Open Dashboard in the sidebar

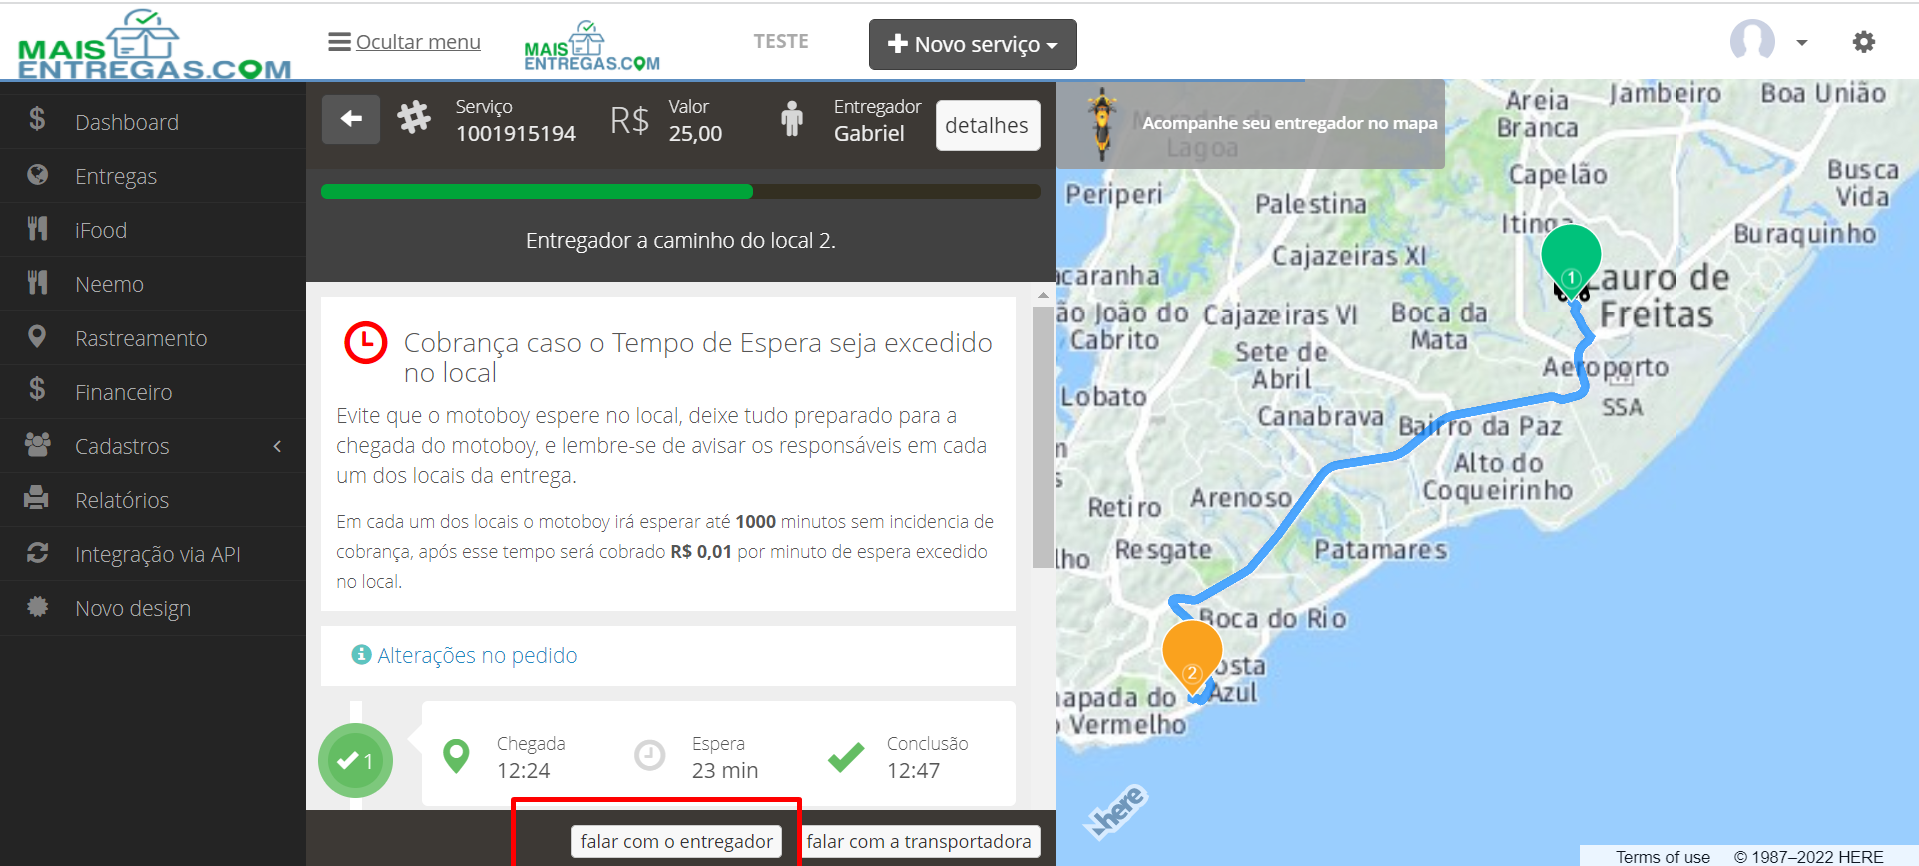[153, 122]
